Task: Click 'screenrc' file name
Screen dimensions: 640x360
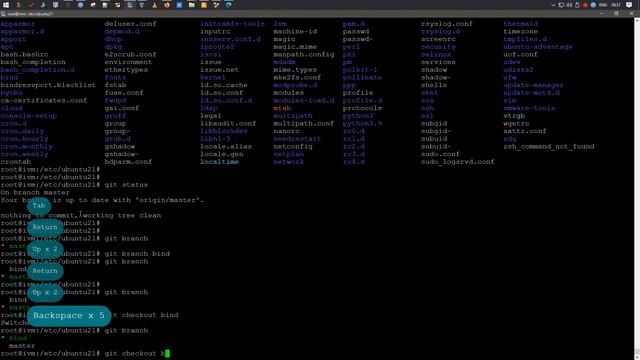Action: pyautogui.click(x=438, y=39)
